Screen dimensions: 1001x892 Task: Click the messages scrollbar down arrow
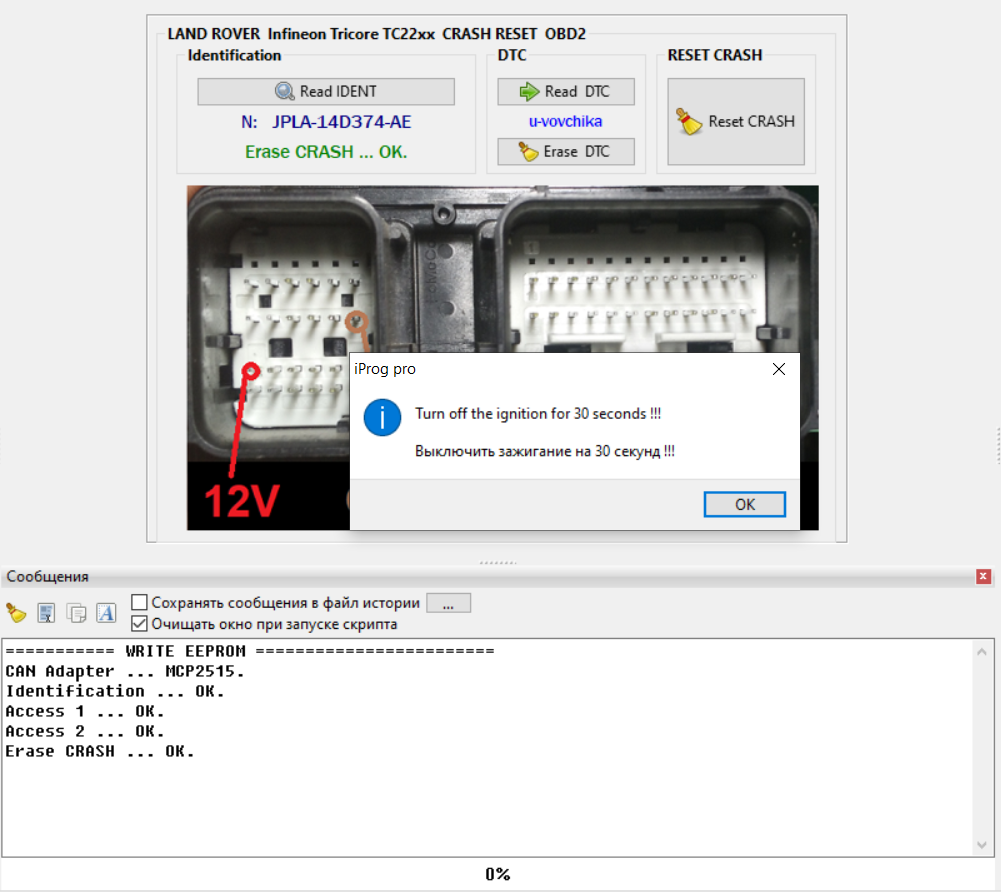(982, 845)
